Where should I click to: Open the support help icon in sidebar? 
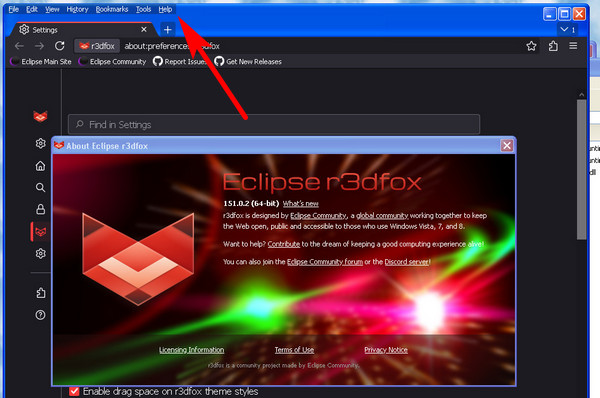40,315
